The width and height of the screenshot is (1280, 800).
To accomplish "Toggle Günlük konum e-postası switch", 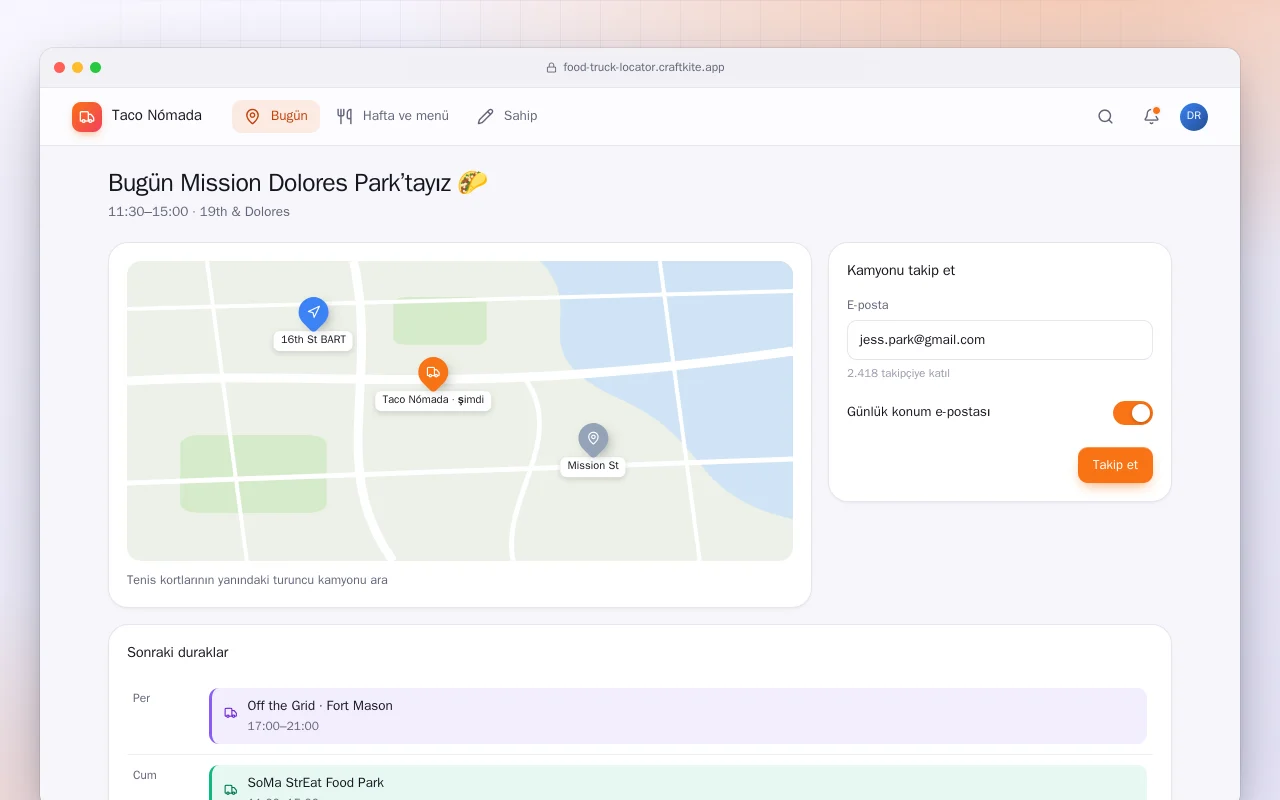I will point(1133,413).
